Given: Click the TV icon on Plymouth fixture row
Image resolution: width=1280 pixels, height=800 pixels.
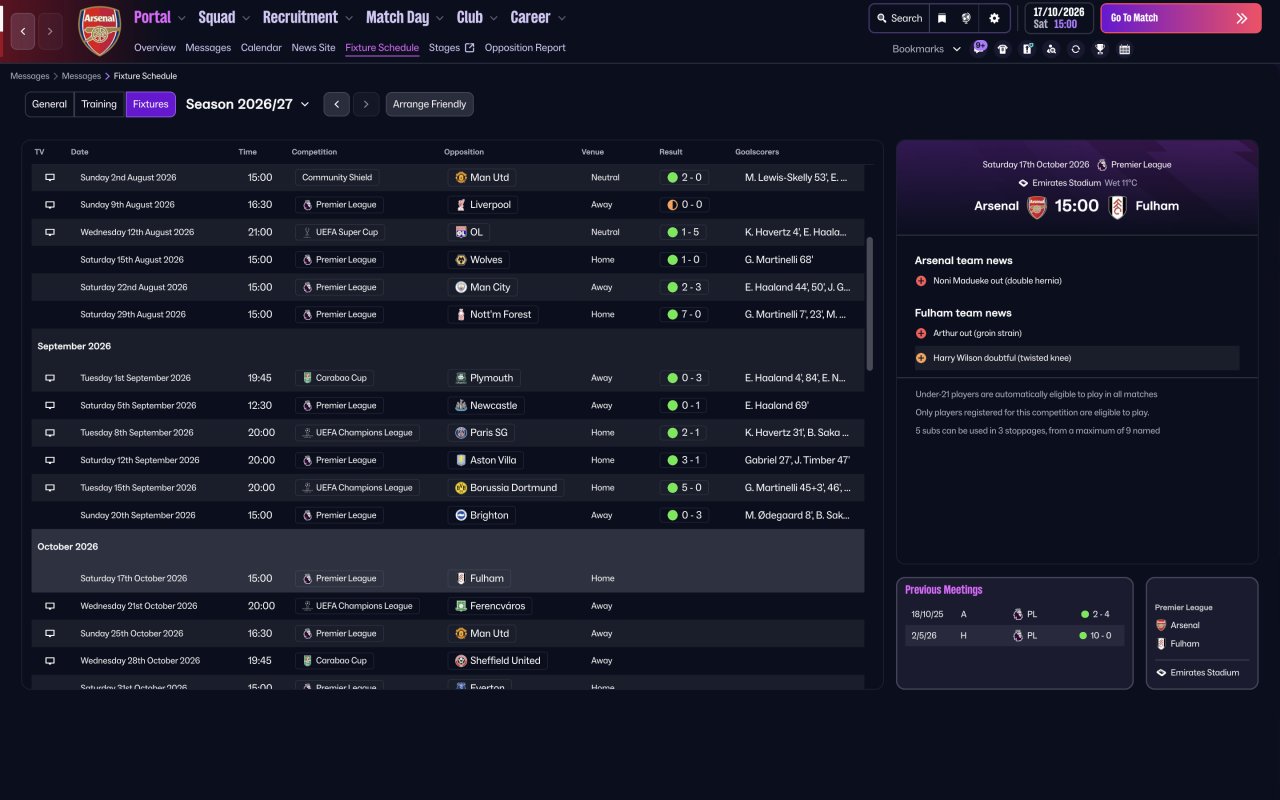Looking at the screenshot, I should pos(50,378).
